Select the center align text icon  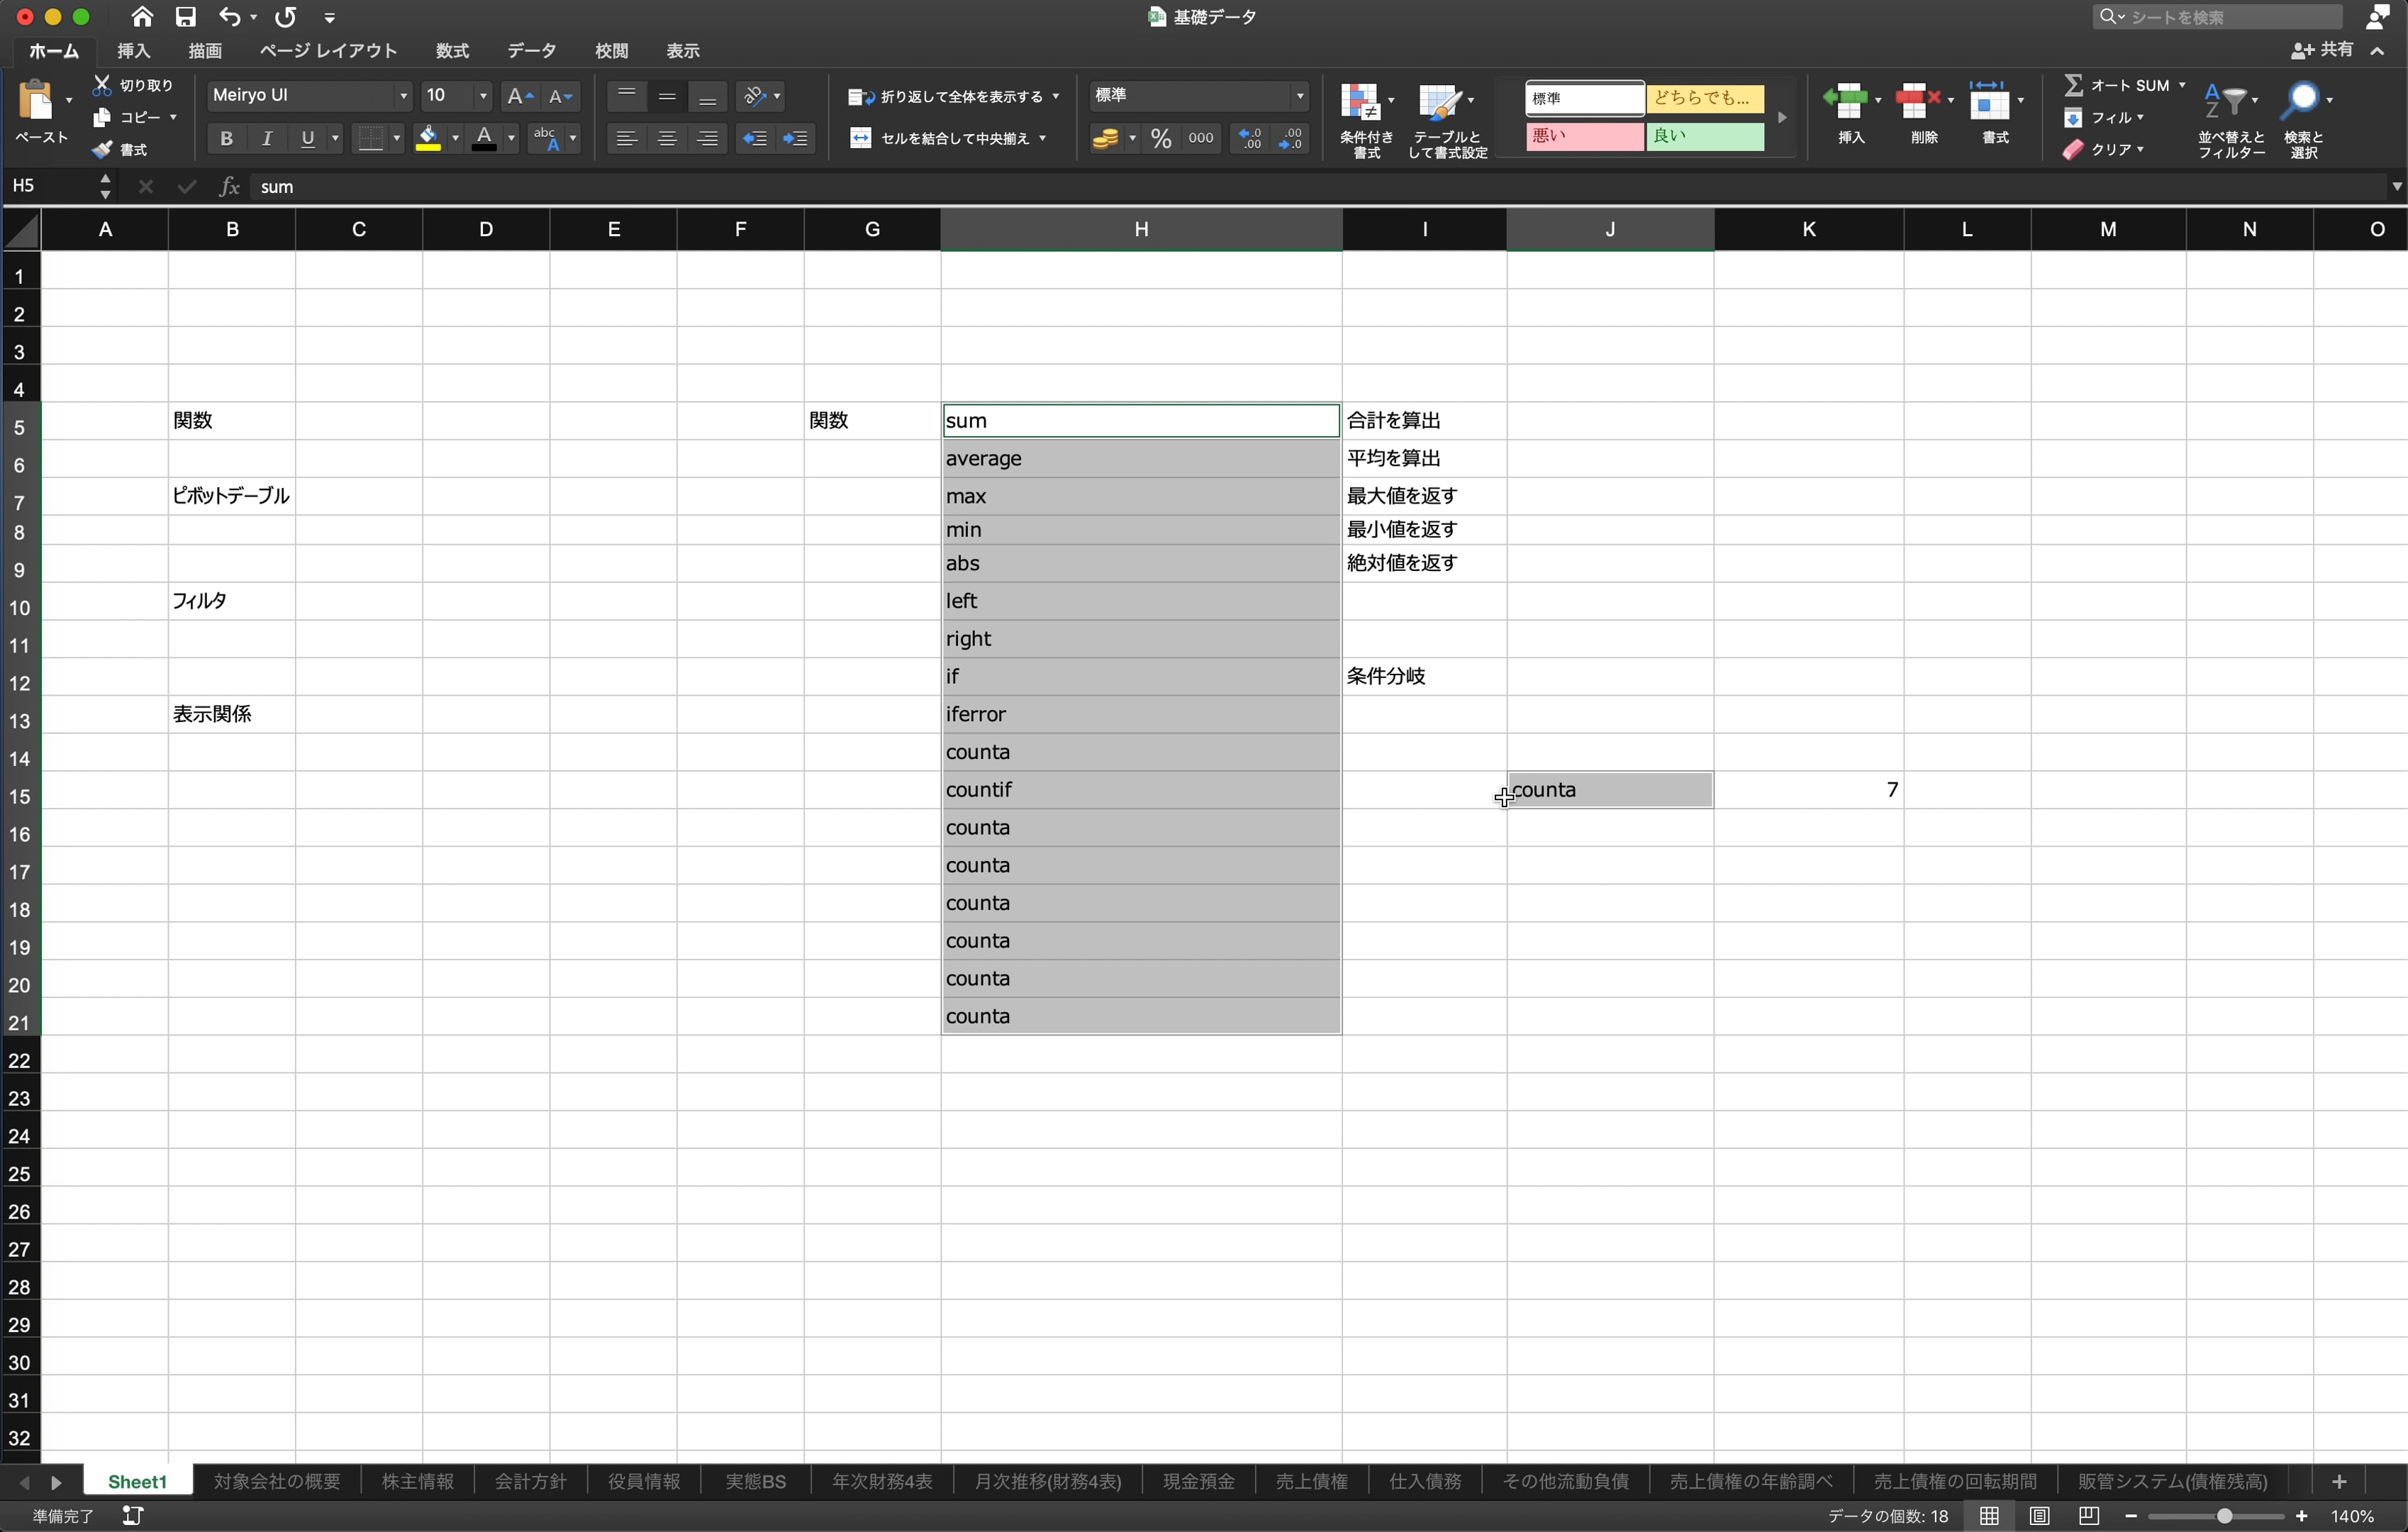click(667, 138)
